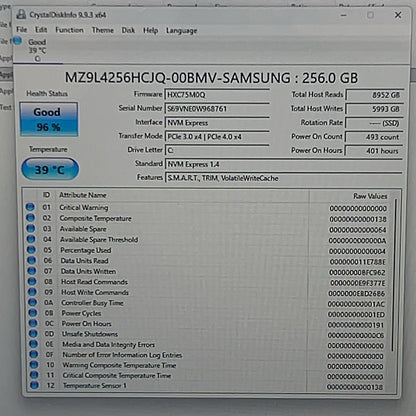Select the Host Read Commands attribute name
The height and width of the screenshot is (416, 416).
(x=94, y=282)
